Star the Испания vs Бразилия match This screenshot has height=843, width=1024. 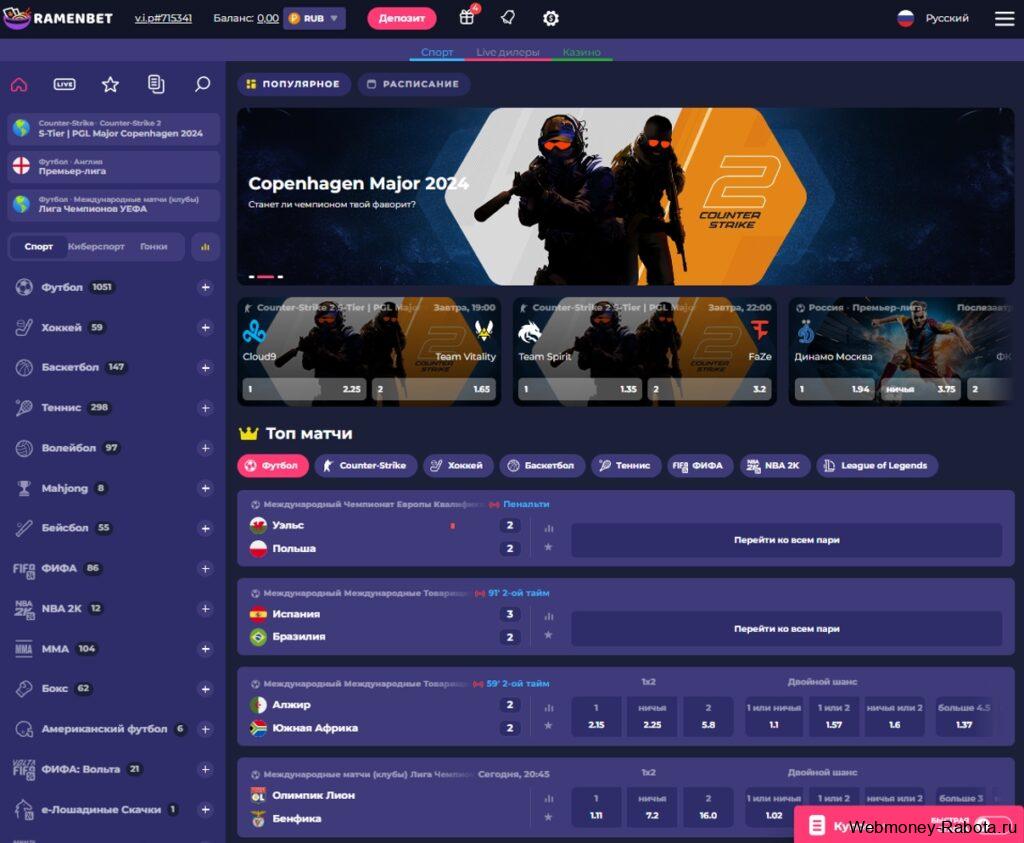[x=549, y=635]
